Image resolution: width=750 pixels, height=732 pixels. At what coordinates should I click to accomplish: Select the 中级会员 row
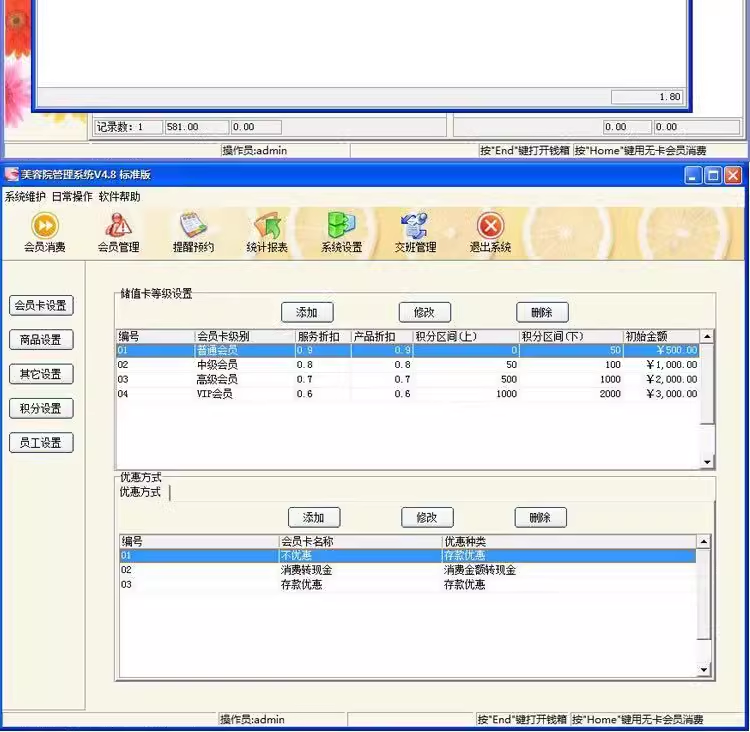point(408,365)
